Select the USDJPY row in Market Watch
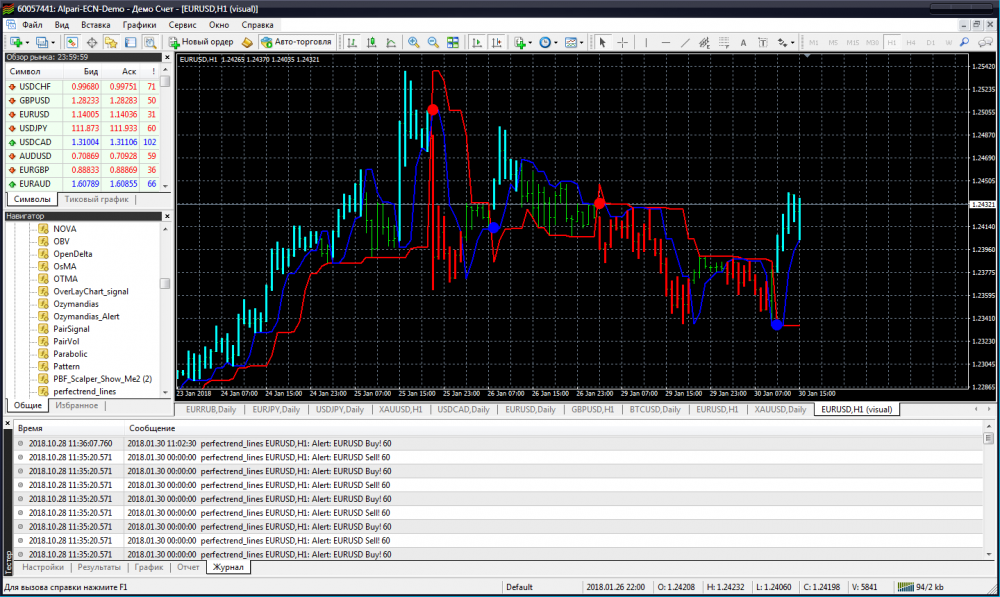 tap(82, 128)
